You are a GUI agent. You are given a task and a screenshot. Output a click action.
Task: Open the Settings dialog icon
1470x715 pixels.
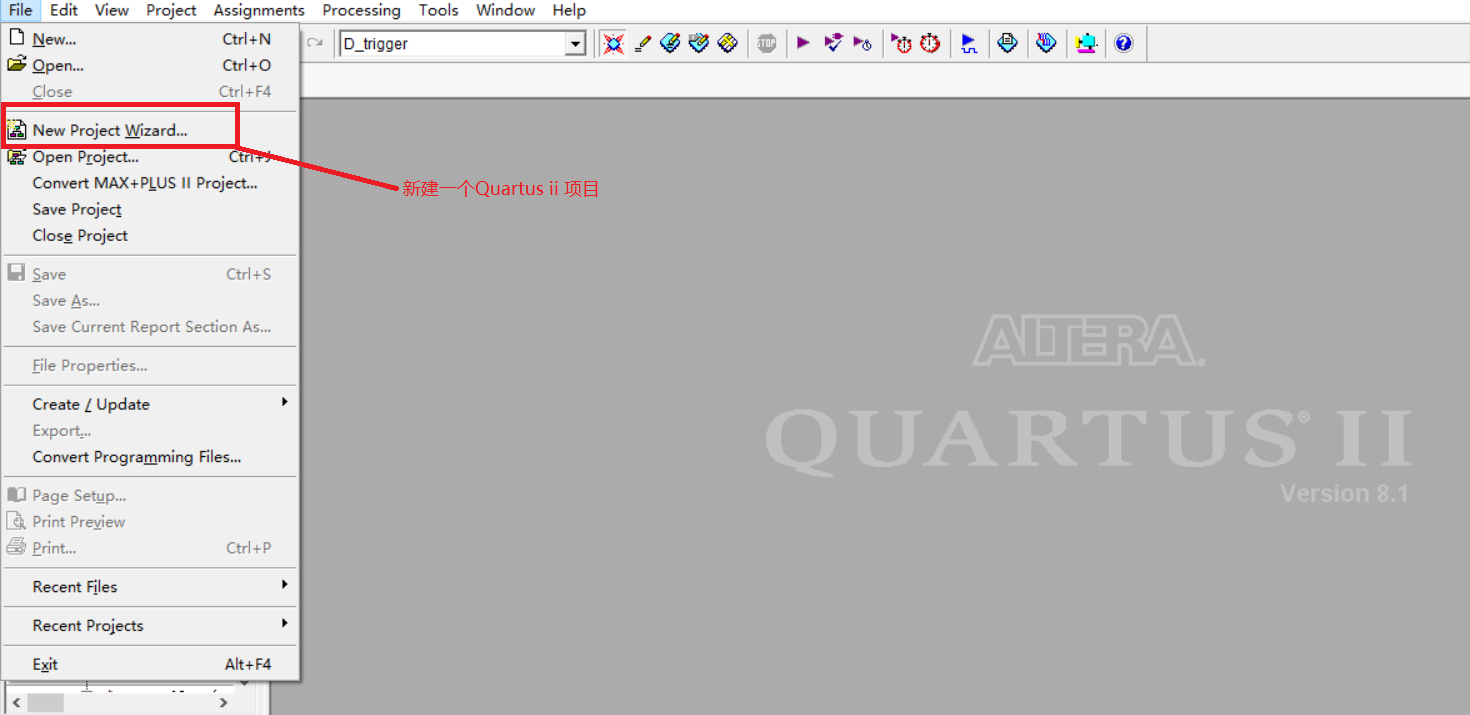pyautogui.click(x=613, y=42)
